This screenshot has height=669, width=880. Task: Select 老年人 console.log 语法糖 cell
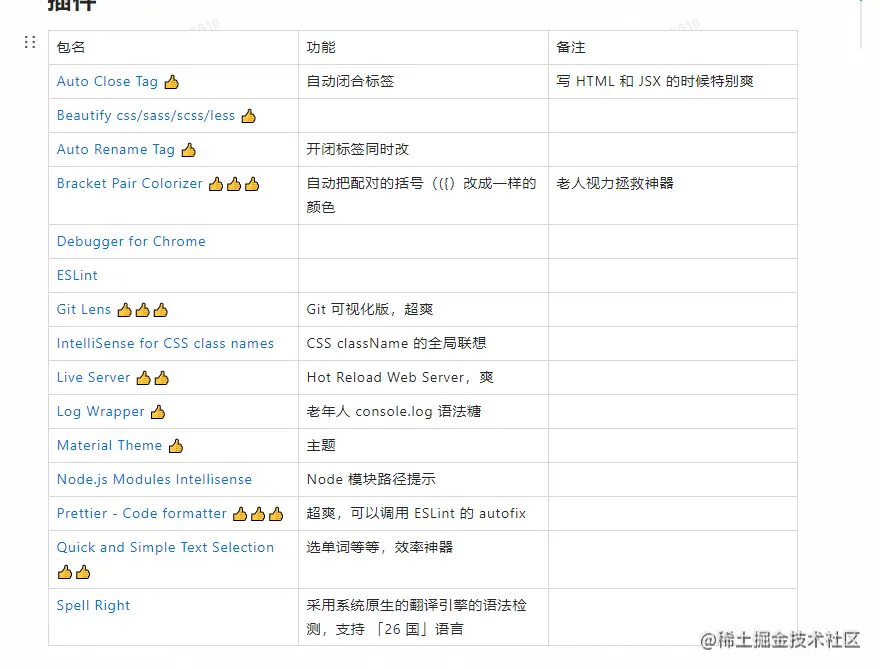coord(423,411)
